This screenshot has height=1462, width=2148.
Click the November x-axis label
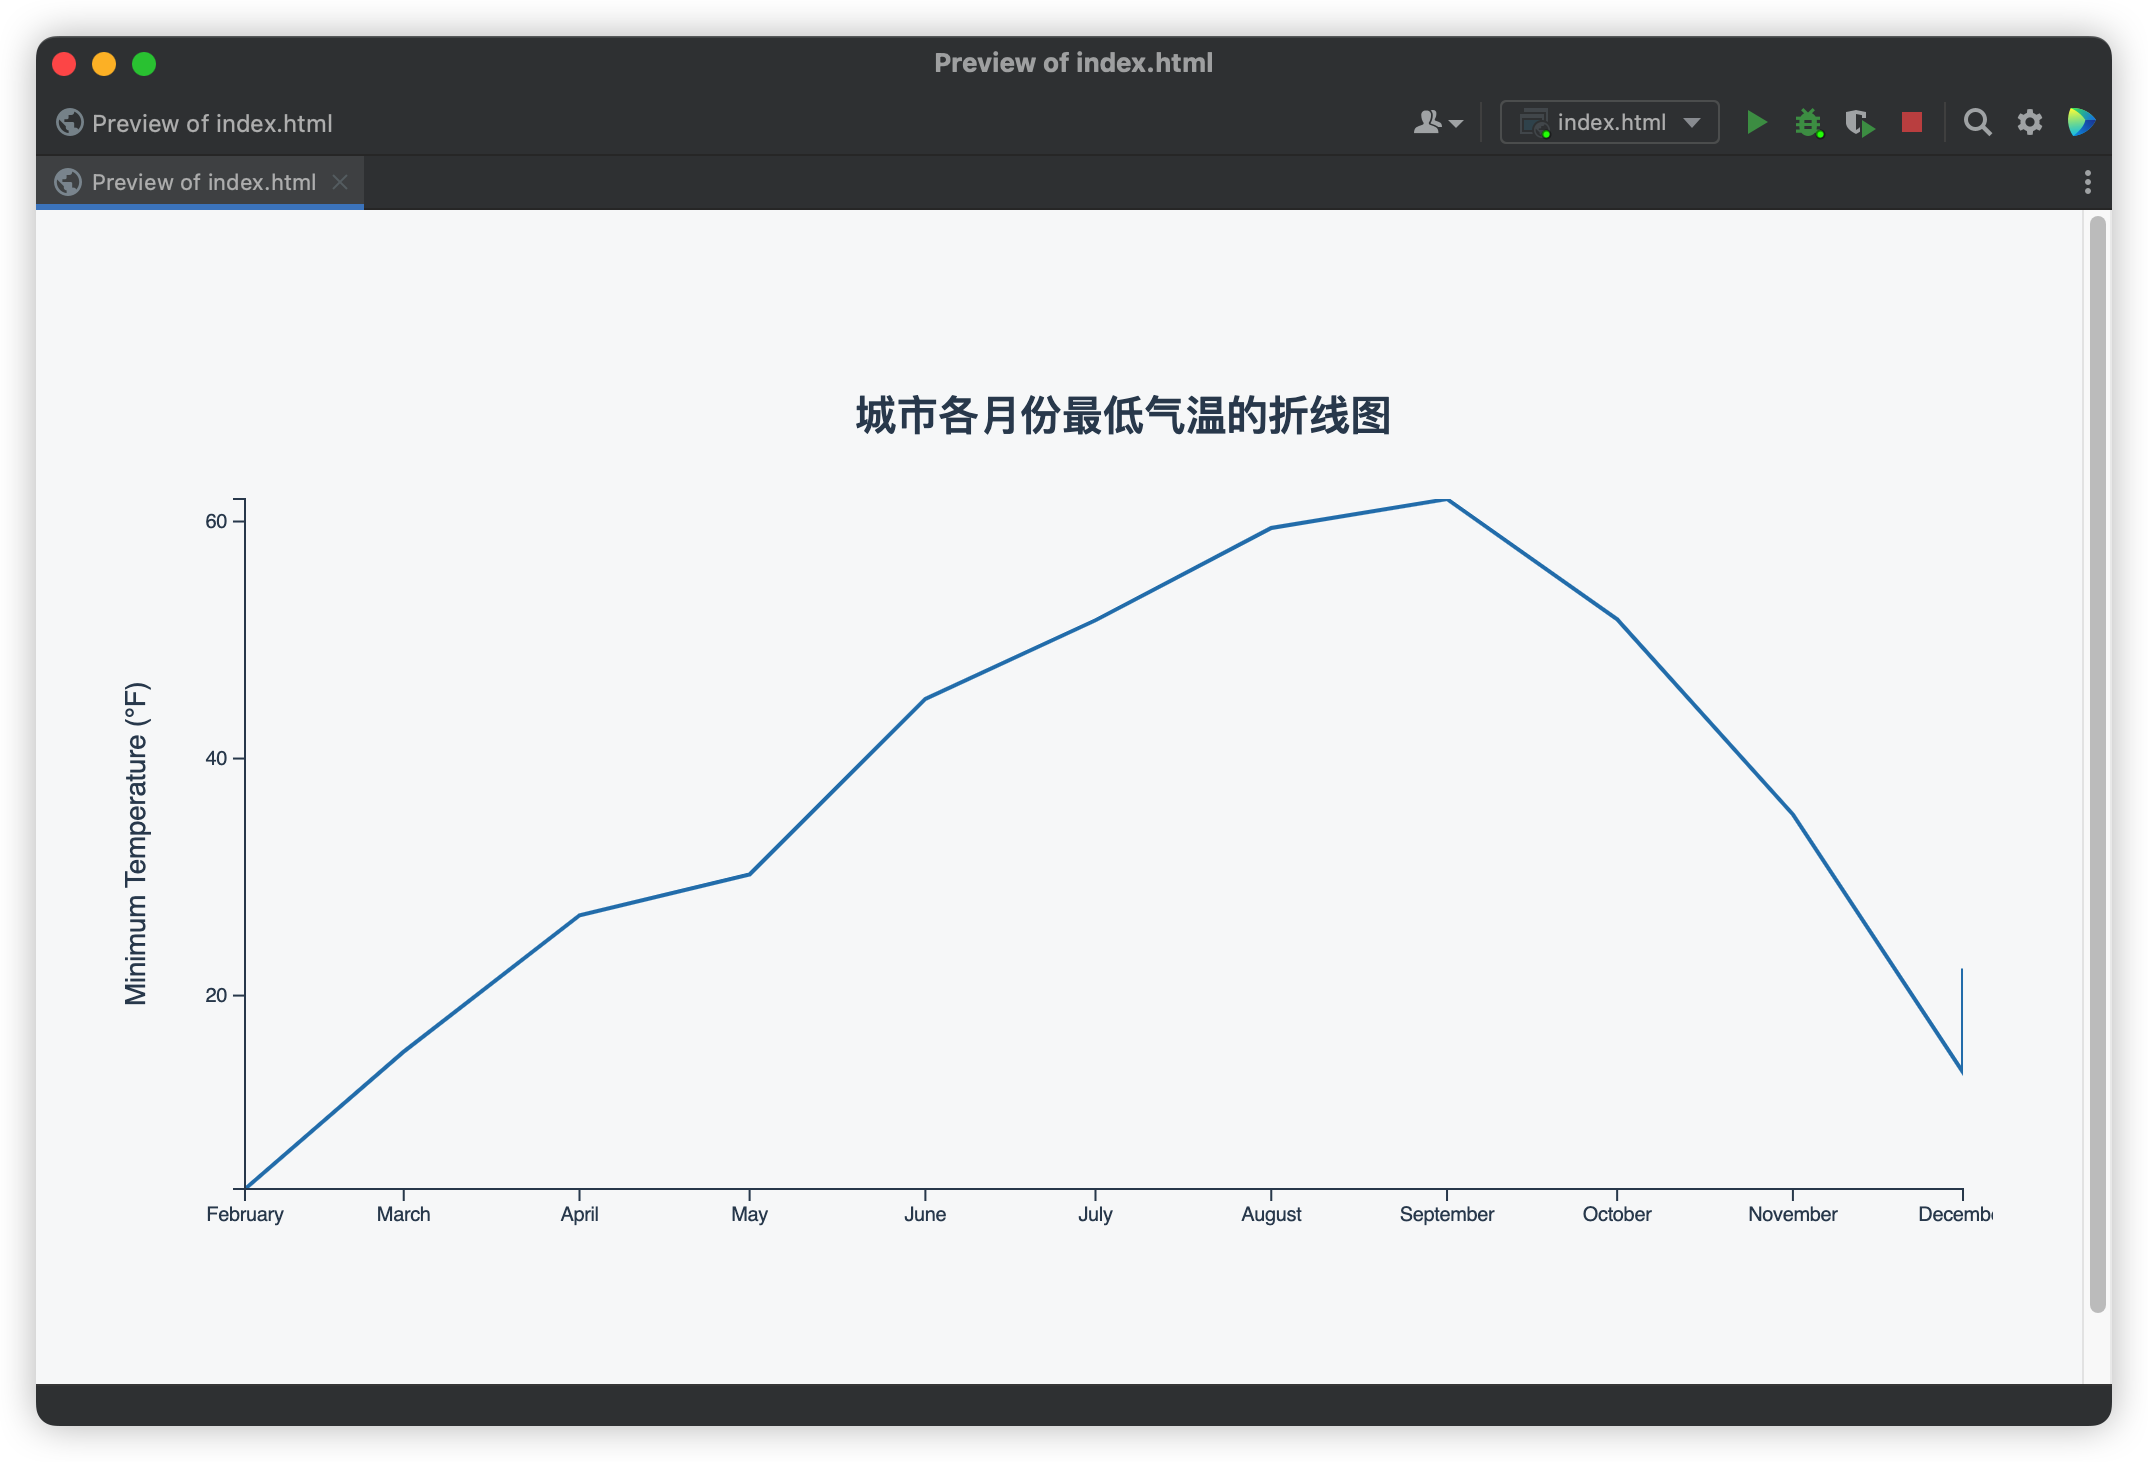(1792, 1214)
